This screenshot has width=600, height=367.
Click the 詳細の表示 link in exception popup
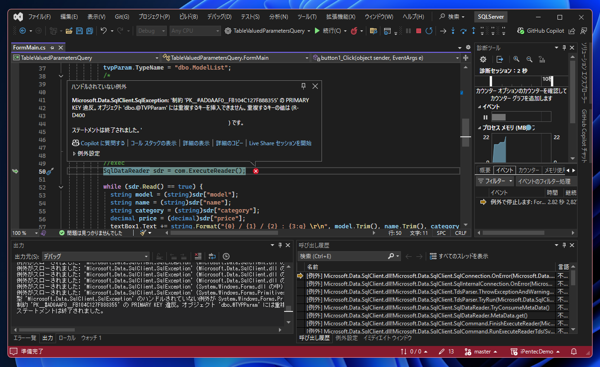196,143
